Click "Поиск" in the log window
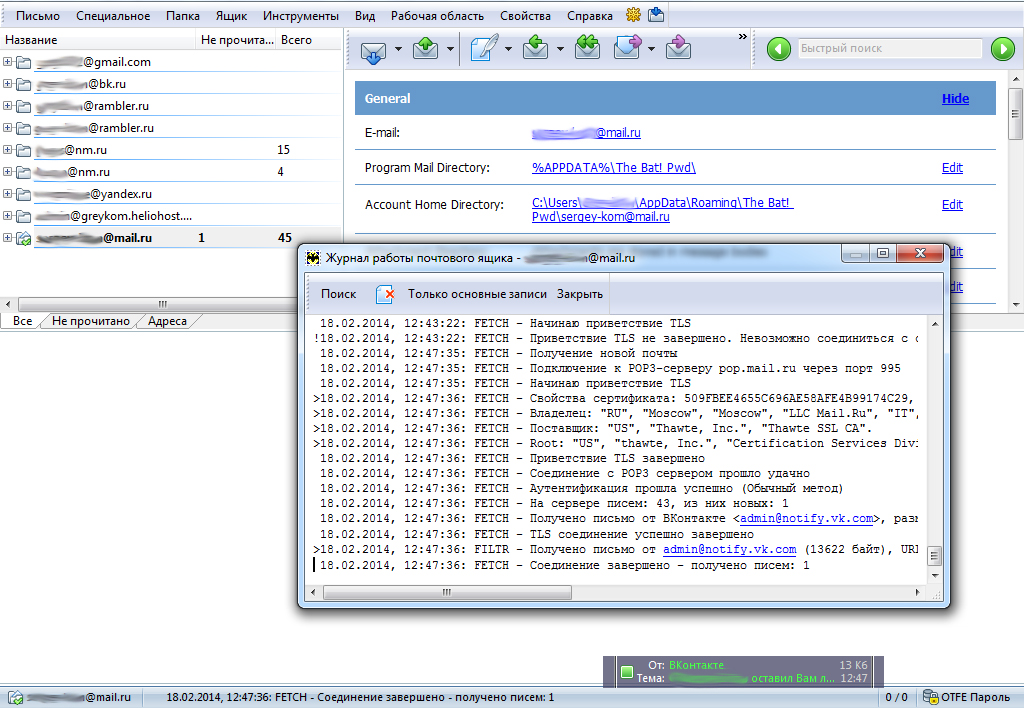 tap(338, 294)
